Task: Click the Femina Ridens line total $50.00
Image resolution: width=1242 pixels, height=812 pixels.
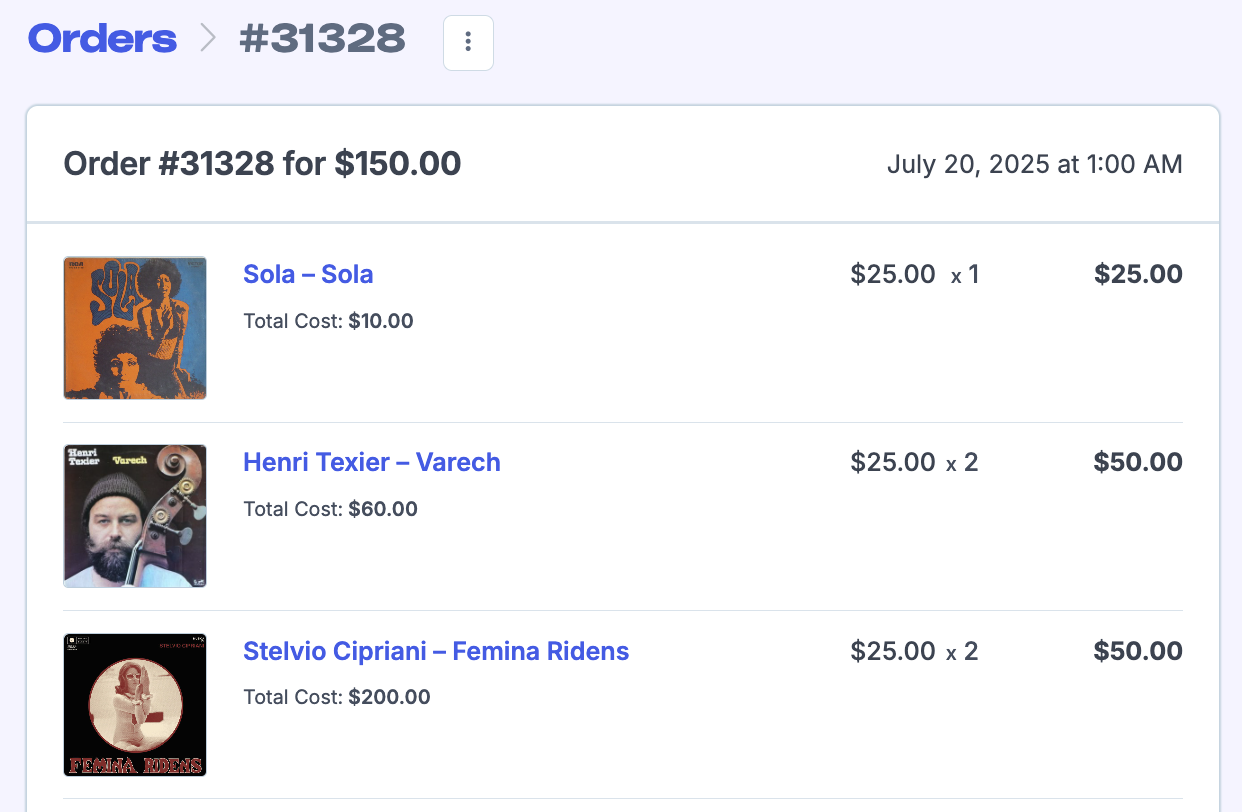Action: click(1138, 651)
